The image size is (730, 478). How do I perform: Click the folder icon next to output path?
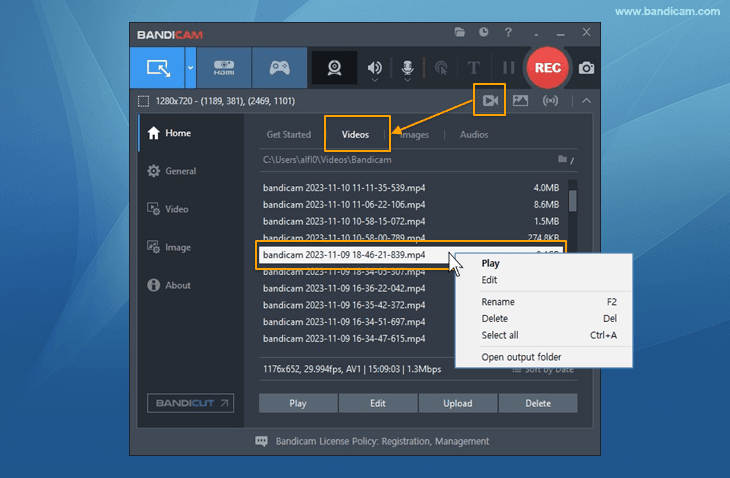tap(562, 159)
